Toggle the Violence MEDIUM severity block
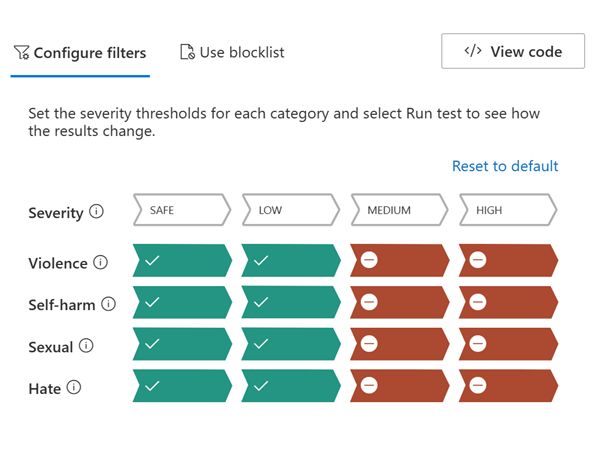The height and width of the screenshot is (469, 609). [x=400, y=260]
